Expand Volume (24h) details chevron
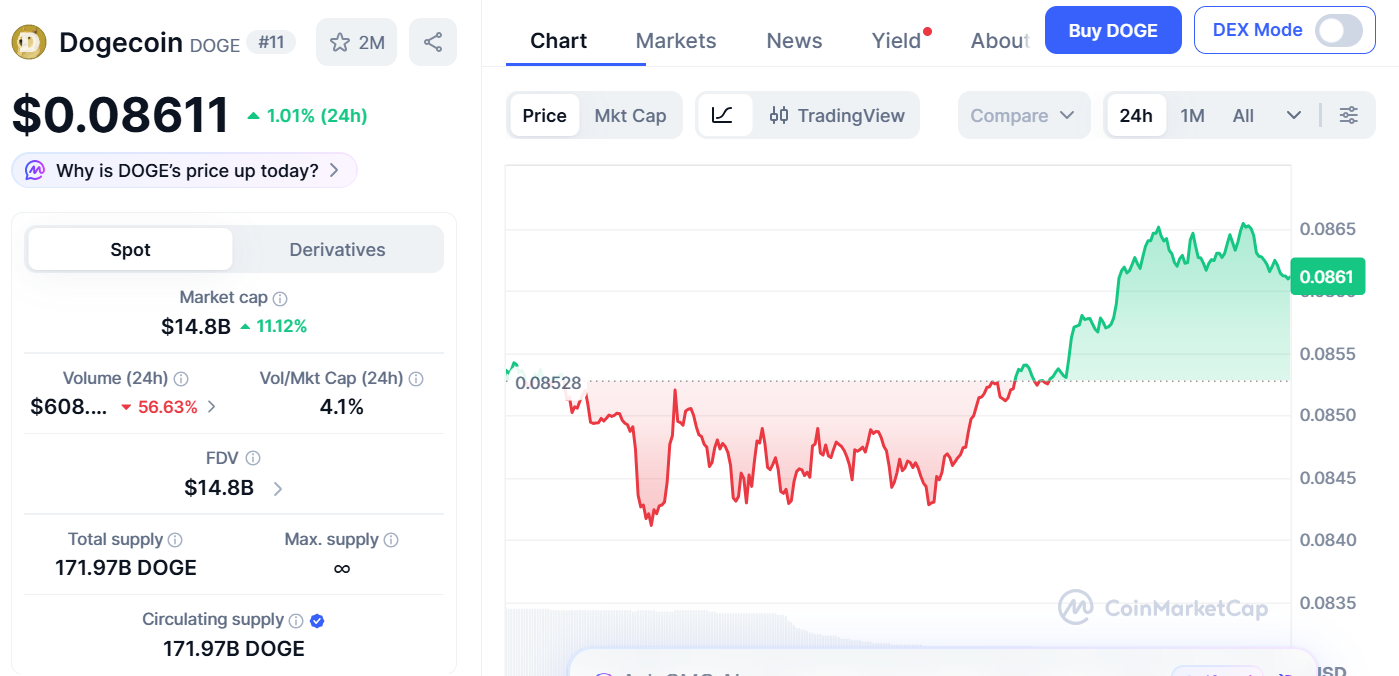Image resolution: width=1399 pixels, height=676 pixels. point(211,407)
